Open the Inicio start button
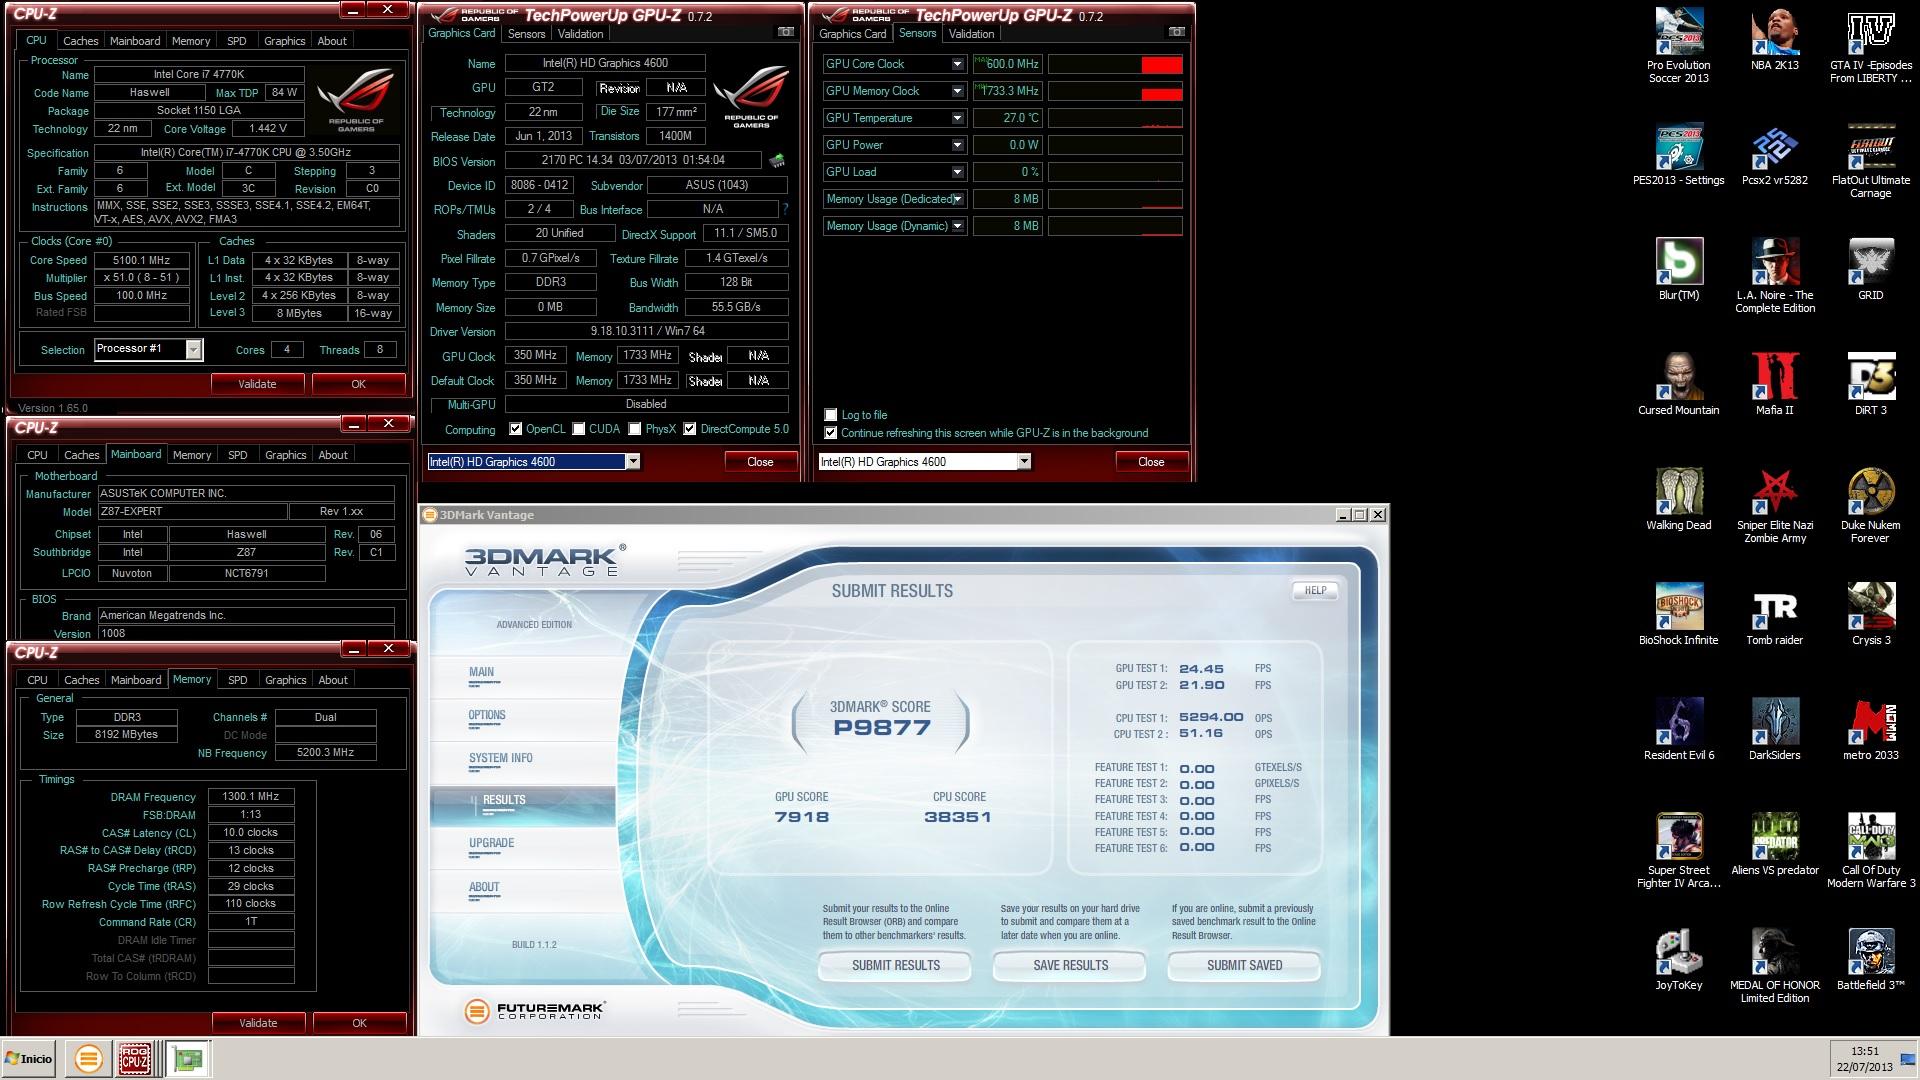 coord(28,1058)
